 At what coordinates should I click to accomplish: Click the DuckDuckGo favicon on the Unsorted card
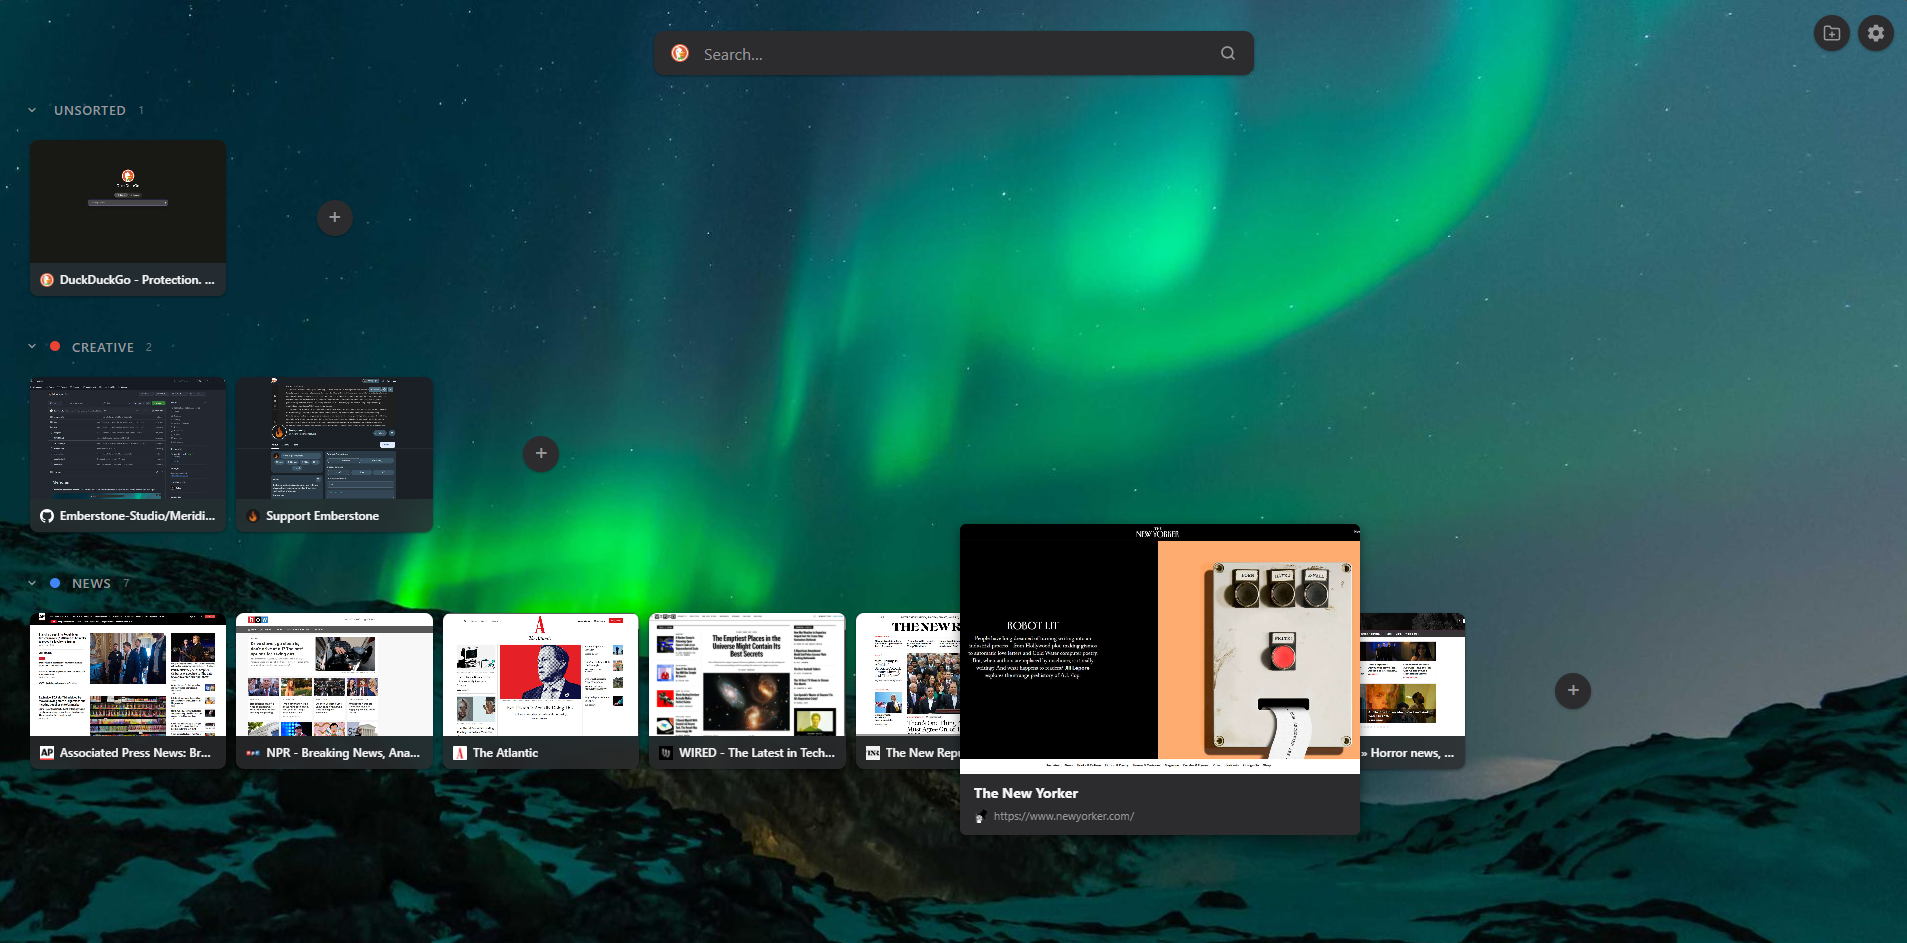pos(47,280)
